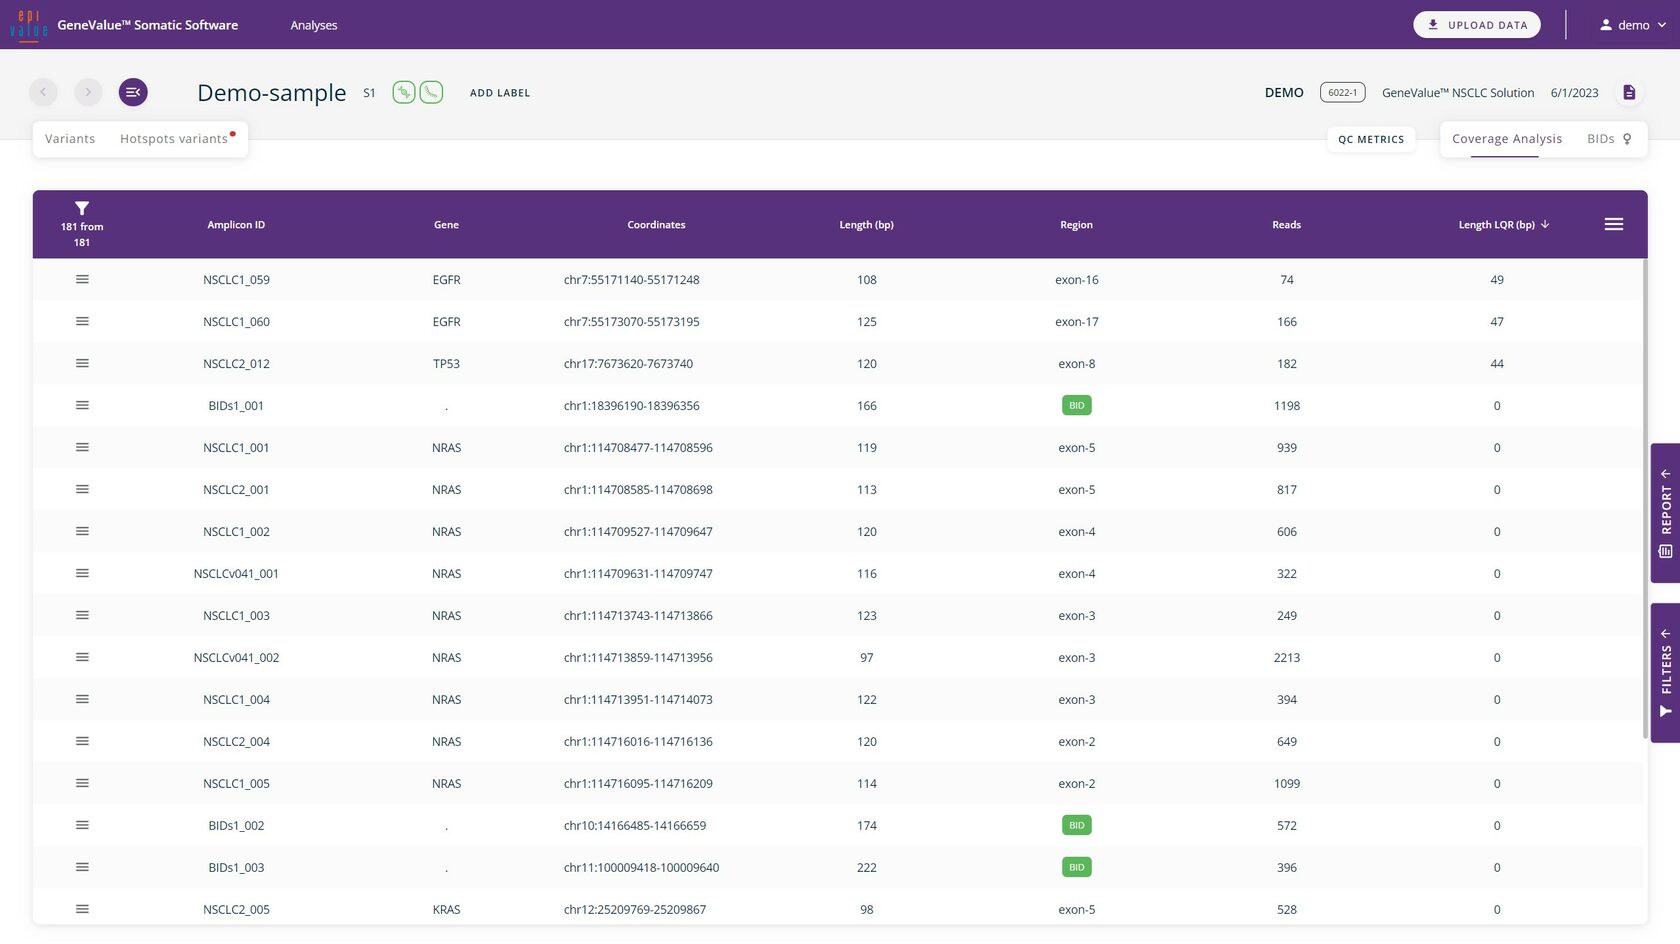The height and width of the screenshot is (944, 1680).
Task: Click the epiValue logo
Action: click(x=28, y=25)
